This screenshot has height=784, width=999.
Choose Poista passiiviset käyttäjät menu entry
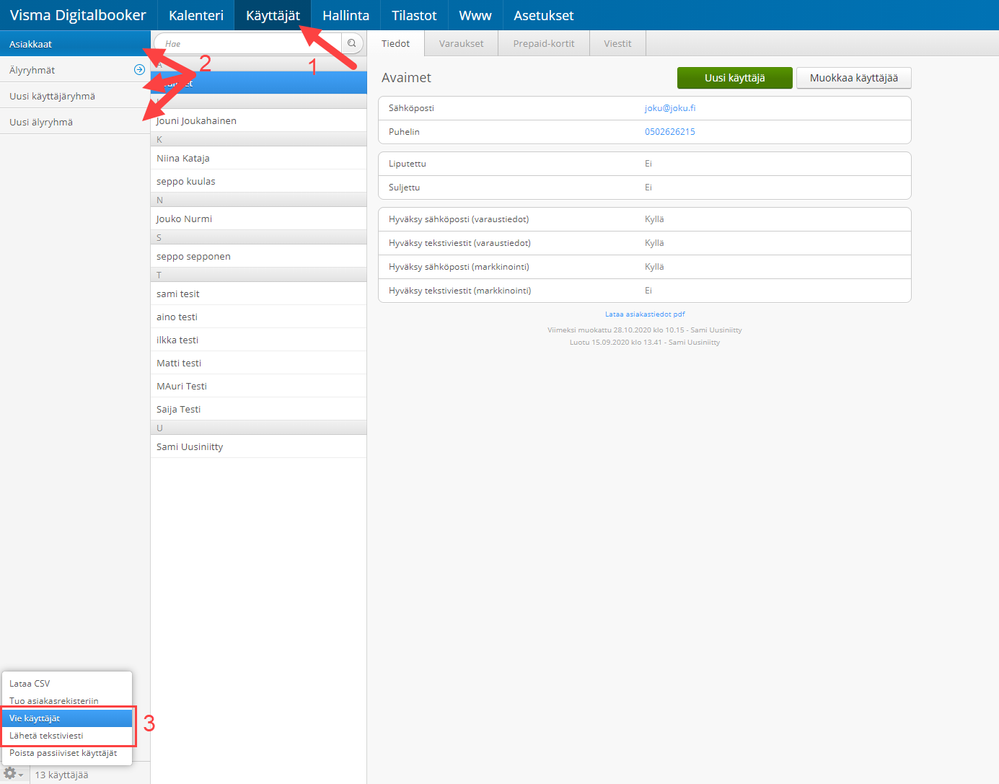pyautogui.click(x=67, y=753)
